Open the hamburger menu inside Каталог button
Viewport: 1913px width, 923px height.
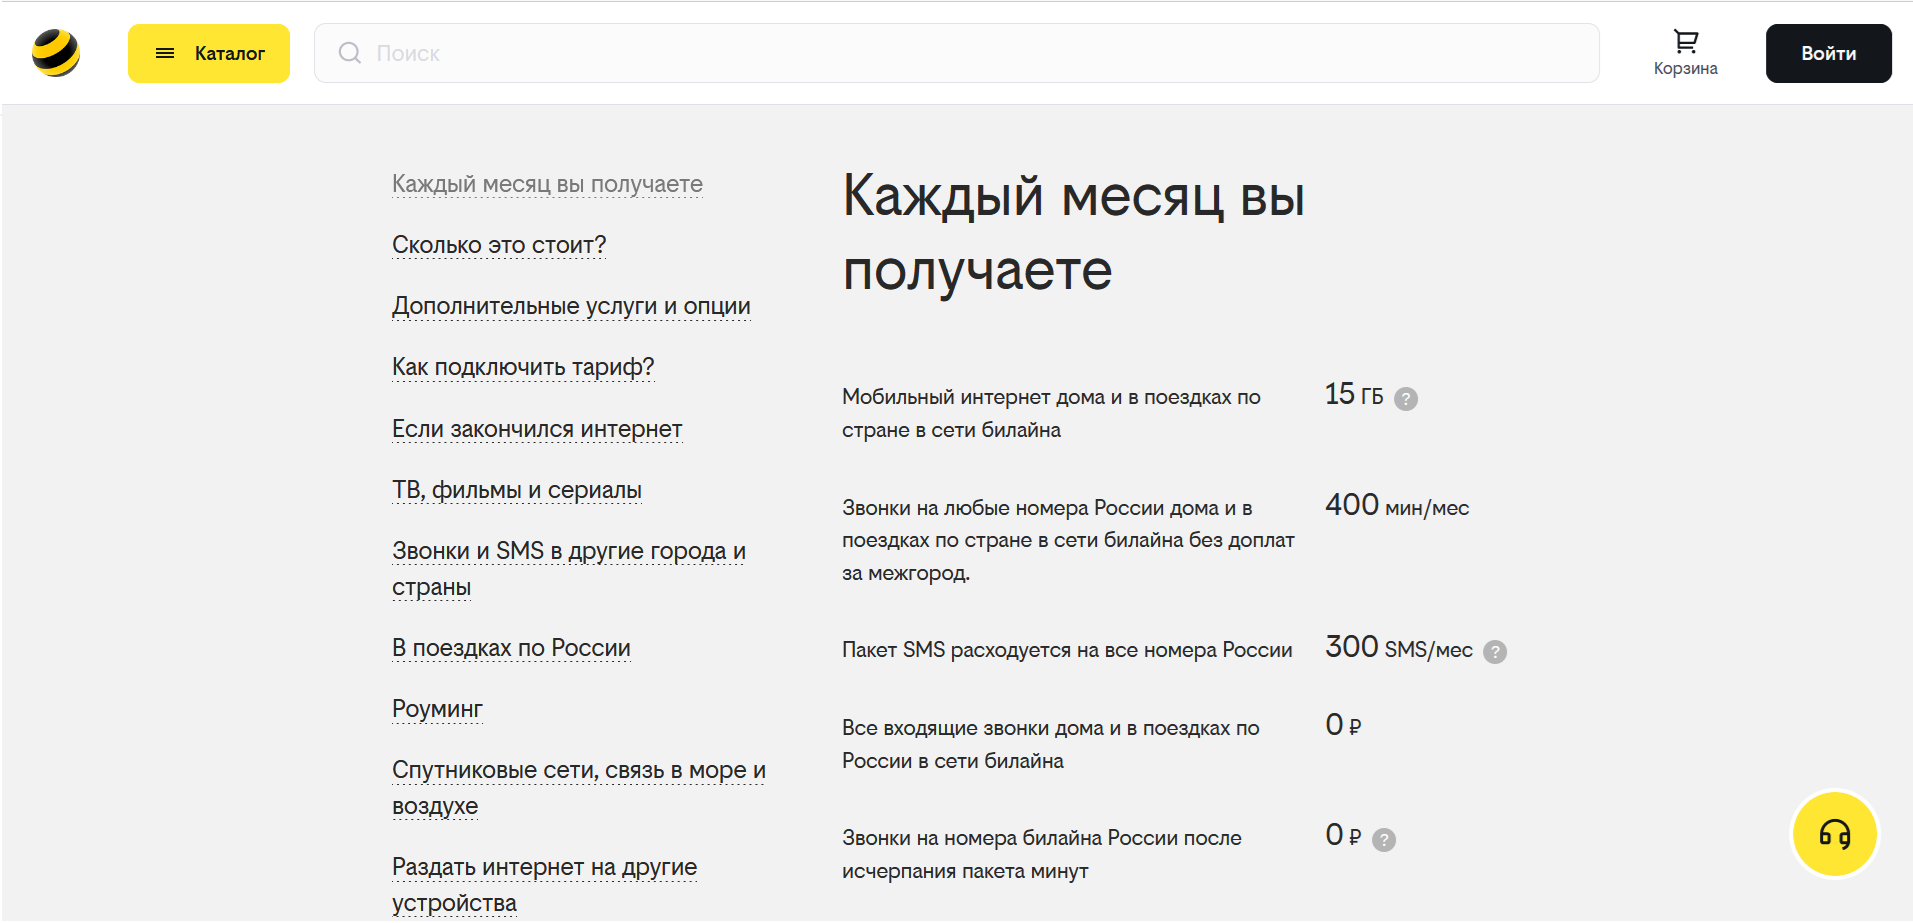click(x=166, y=53)
